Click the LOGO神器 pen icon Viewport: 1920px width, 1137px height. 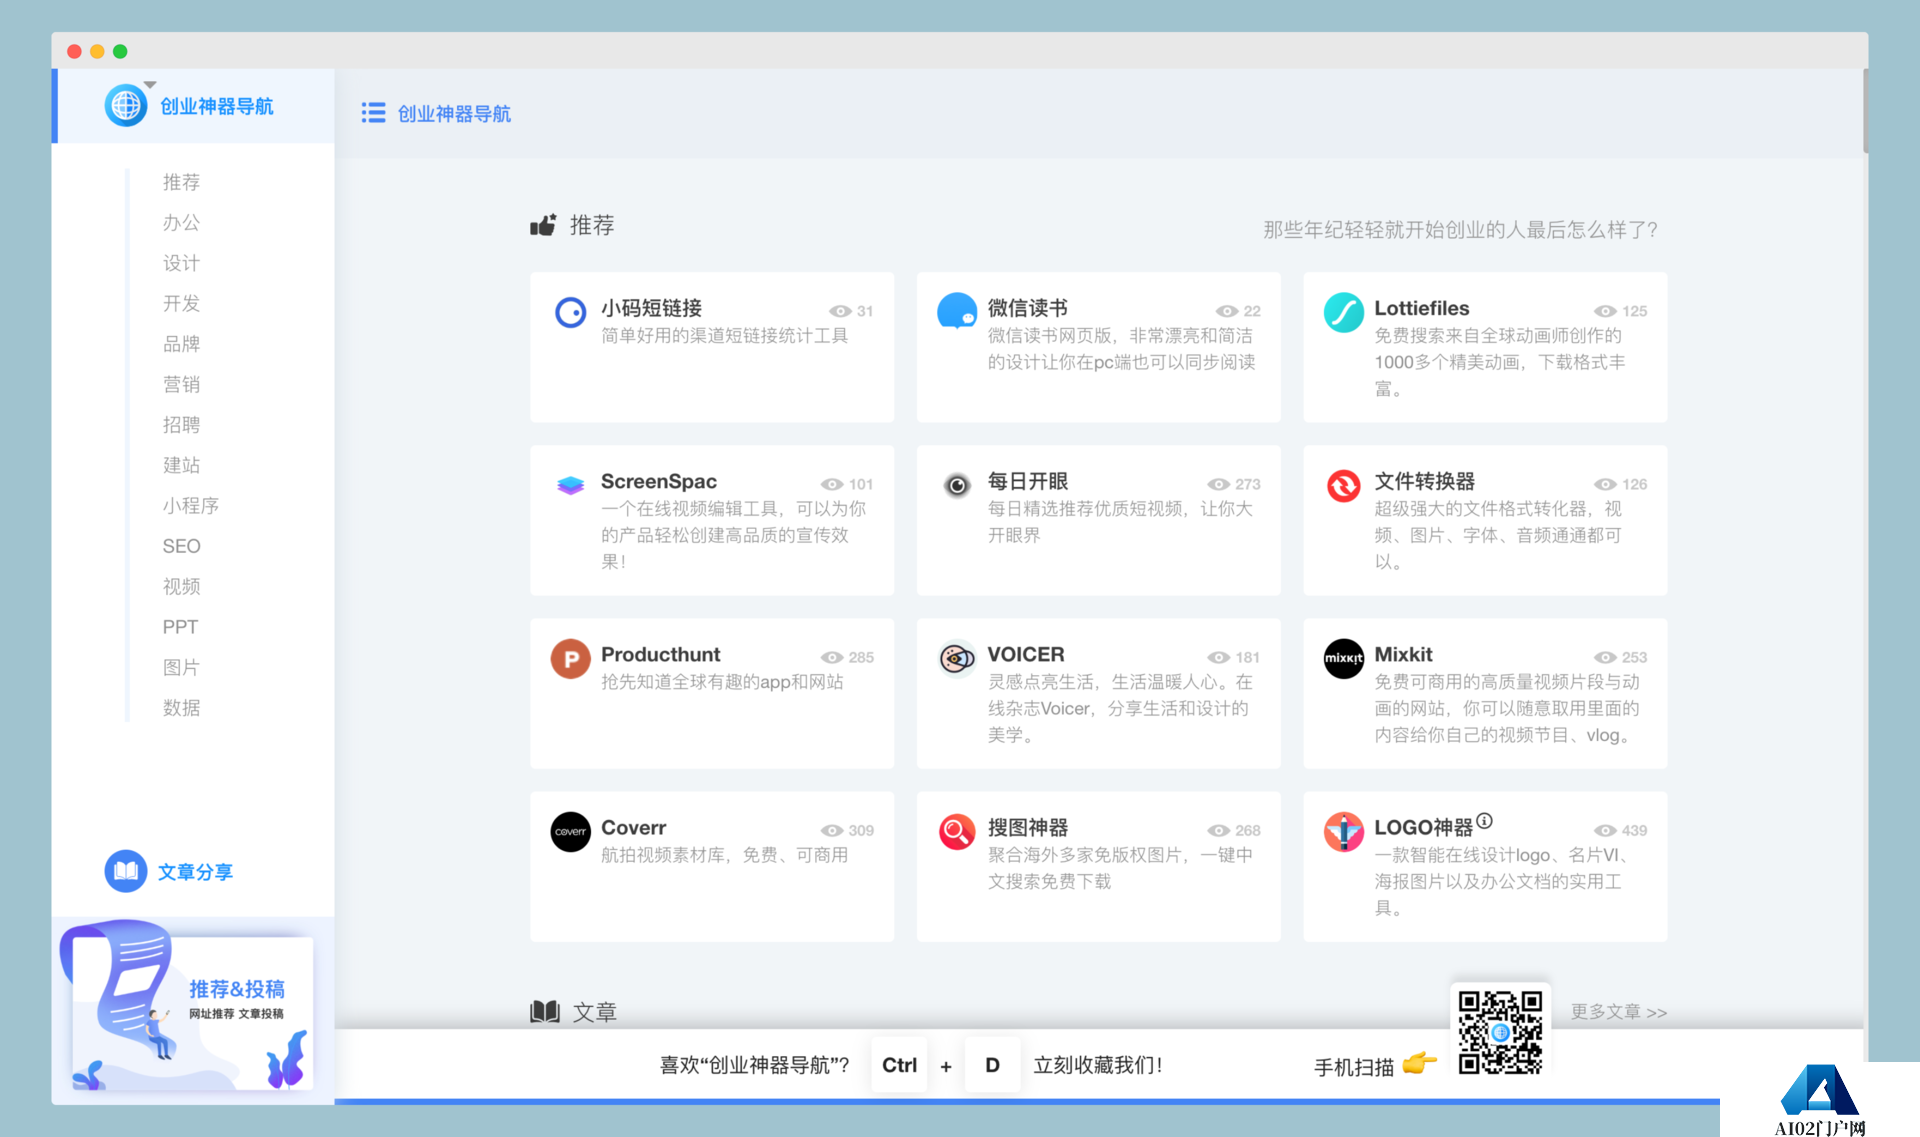1343,832
